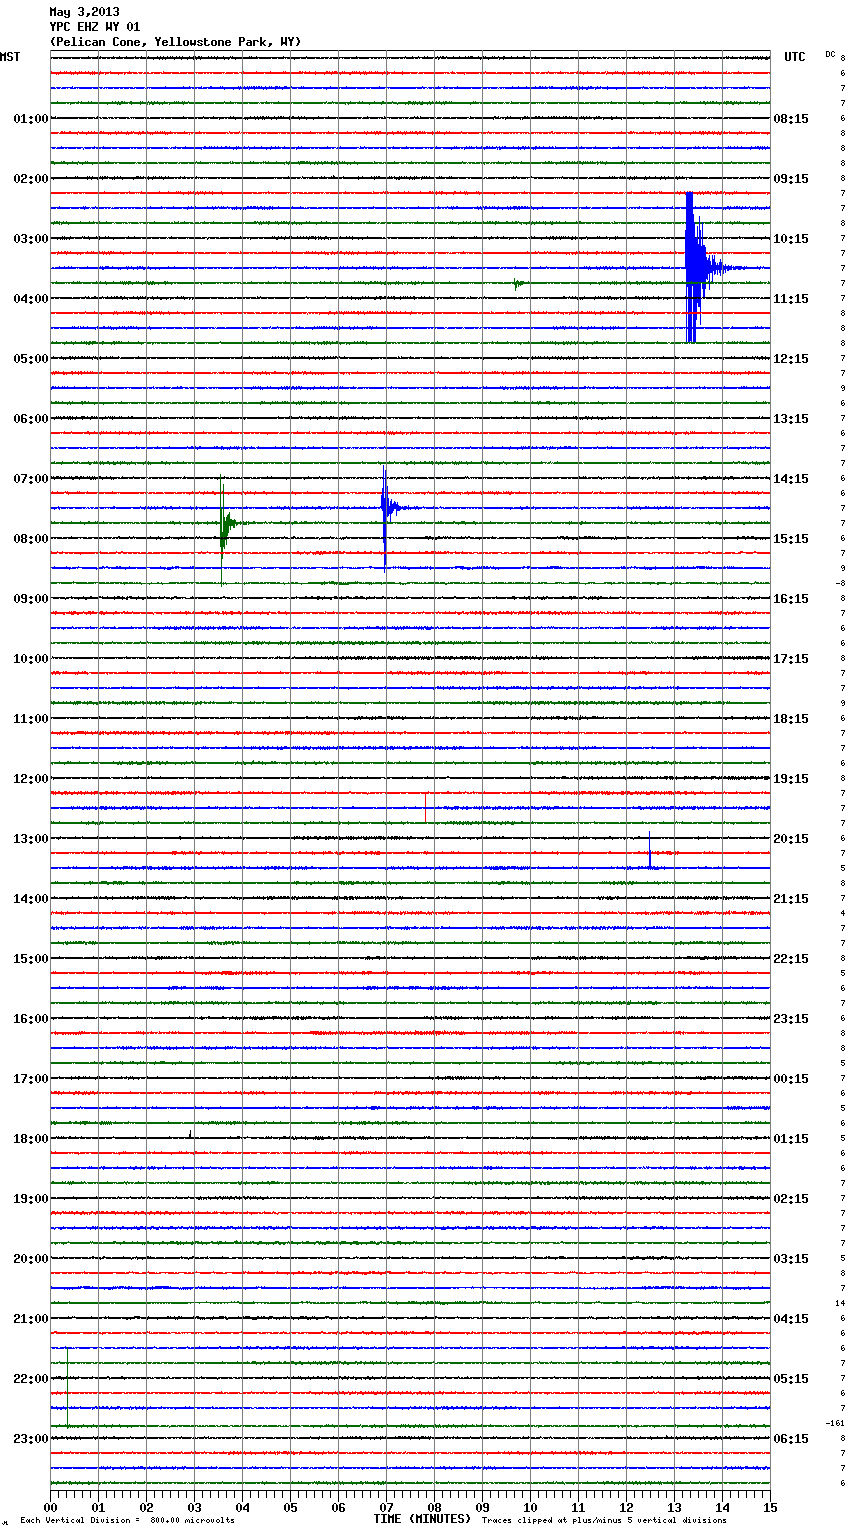Click the thin spike below the 12:00 trace

[426, 807]
